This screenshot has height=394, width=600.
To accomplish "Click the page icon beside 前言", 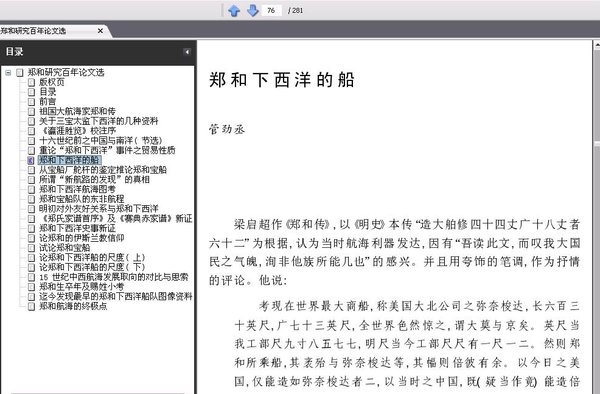I will tap(31, 102).
